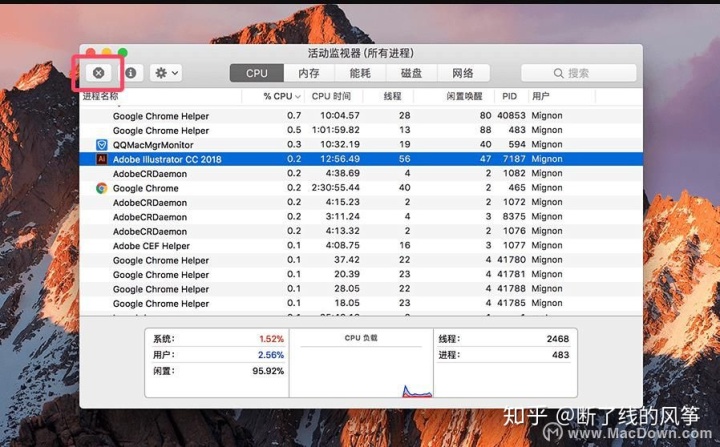720x447 pixels.
Task: Select the Google Chrome app icon
Action: tap(101, 188)
